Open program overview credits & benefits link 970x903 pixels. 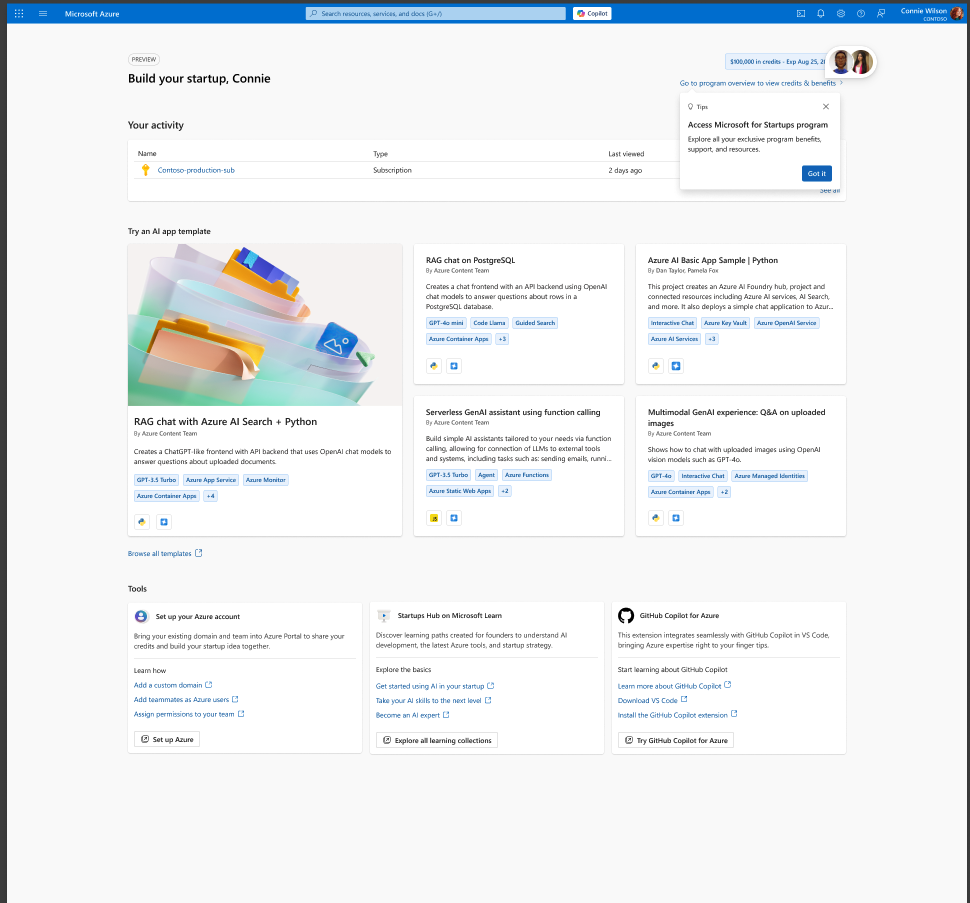click(761, 83)
